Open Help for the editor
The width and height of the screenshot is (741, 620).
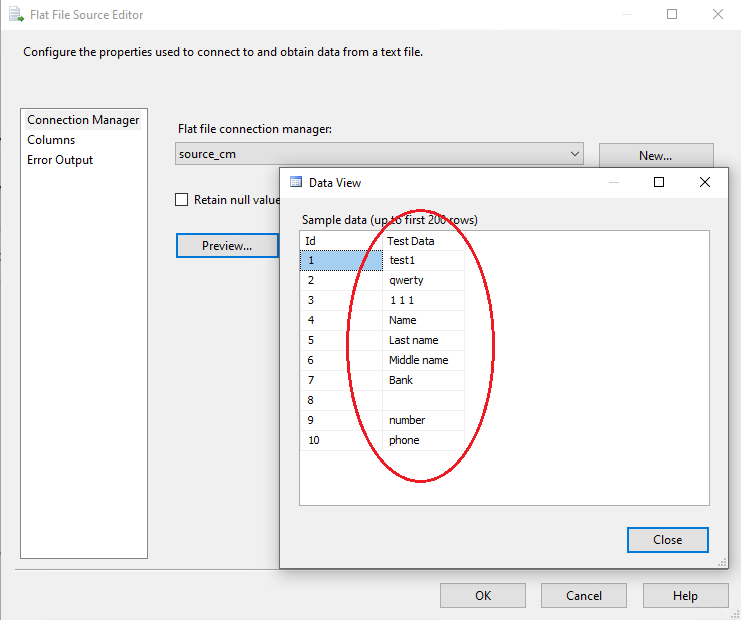pos(685,596)
